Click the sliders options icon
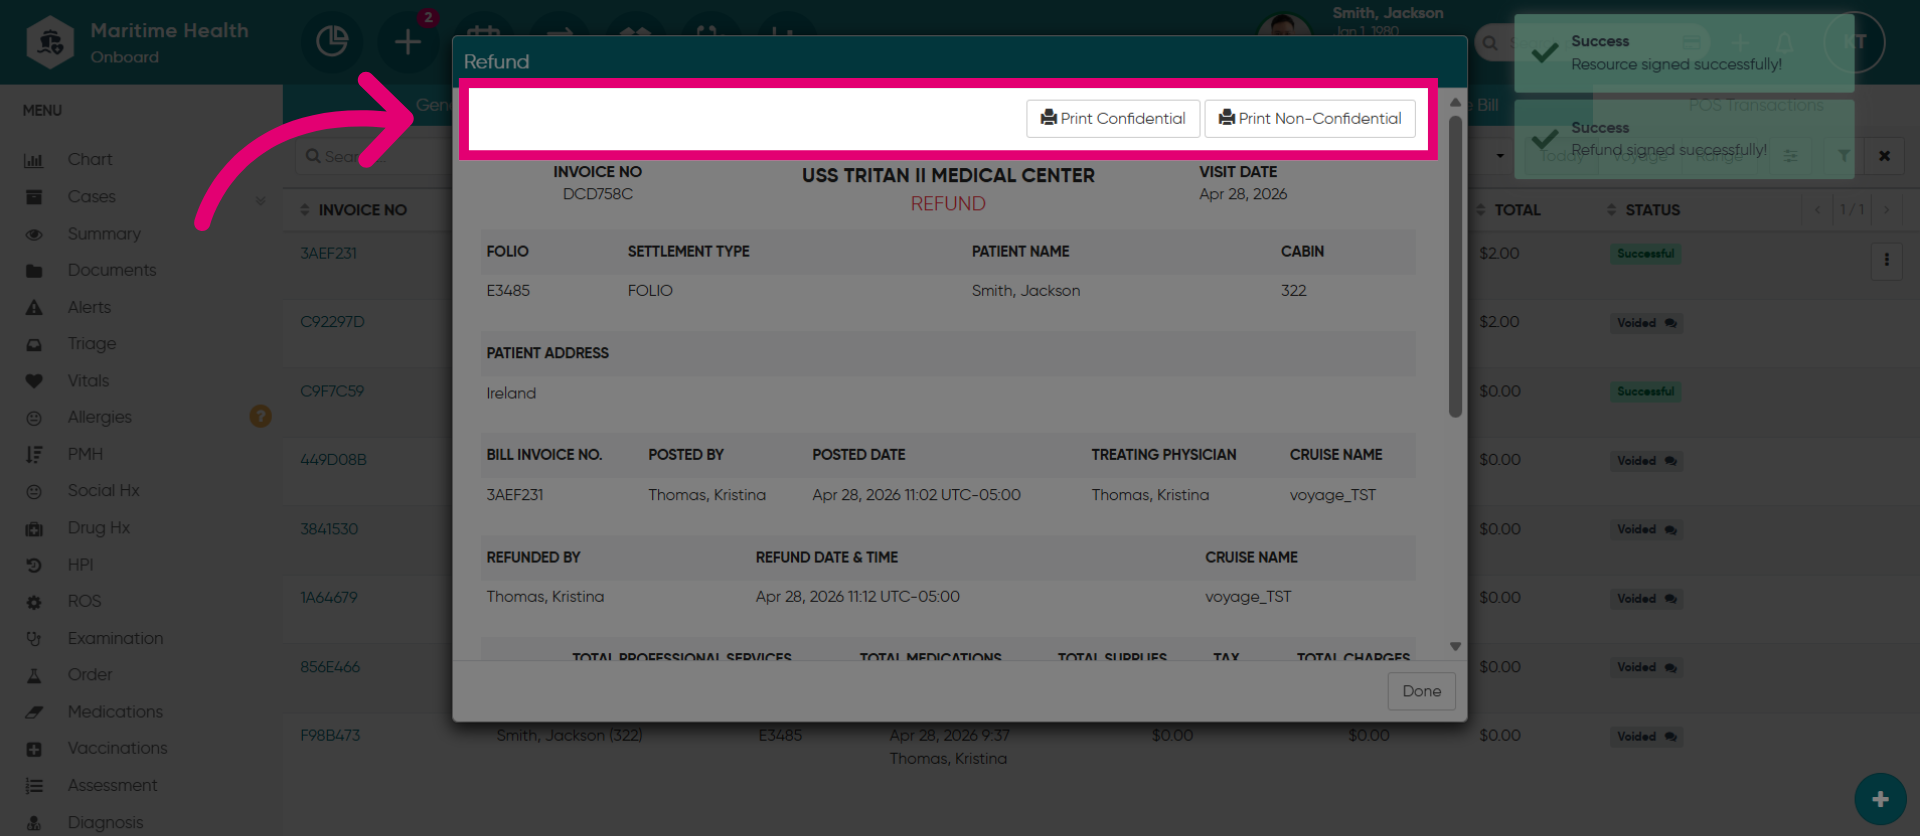 [1791, 156]
